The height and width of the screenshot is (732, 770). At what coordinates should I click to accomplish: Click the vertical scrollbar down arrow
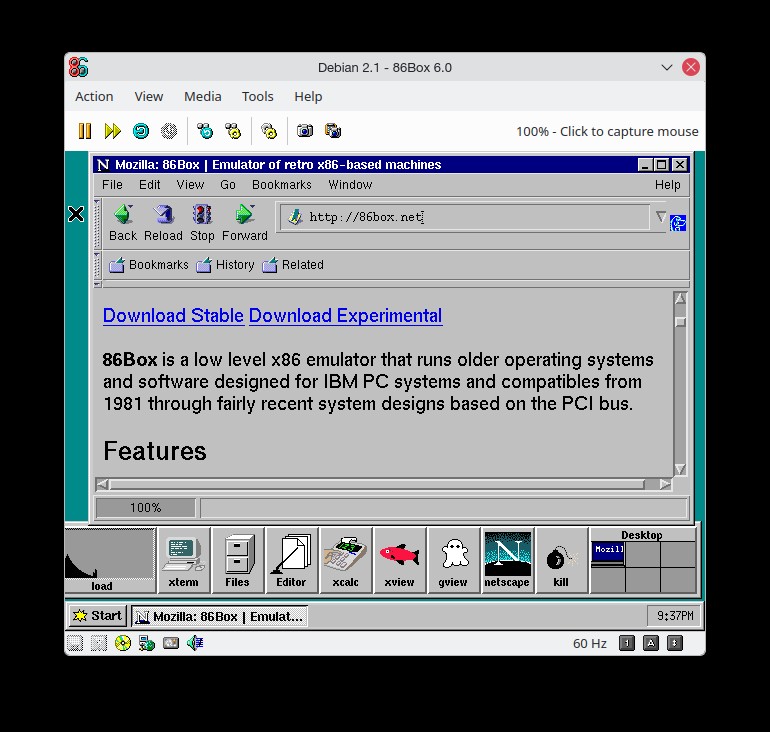(x=680, y=469)
